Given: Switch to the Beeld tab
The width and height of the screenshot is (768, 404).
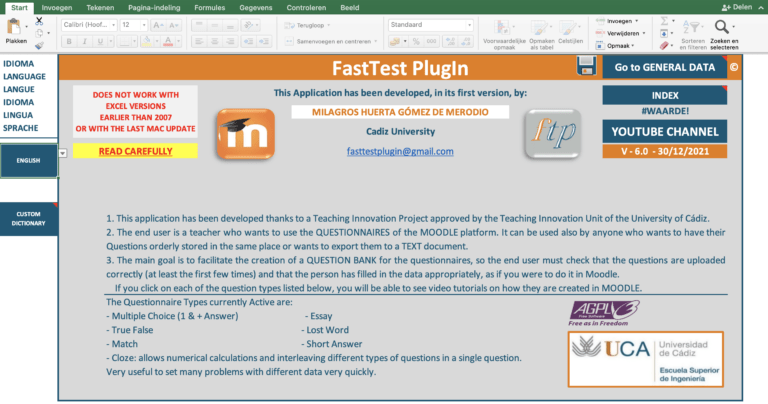Looking at the screenshot, I should 350,7.
